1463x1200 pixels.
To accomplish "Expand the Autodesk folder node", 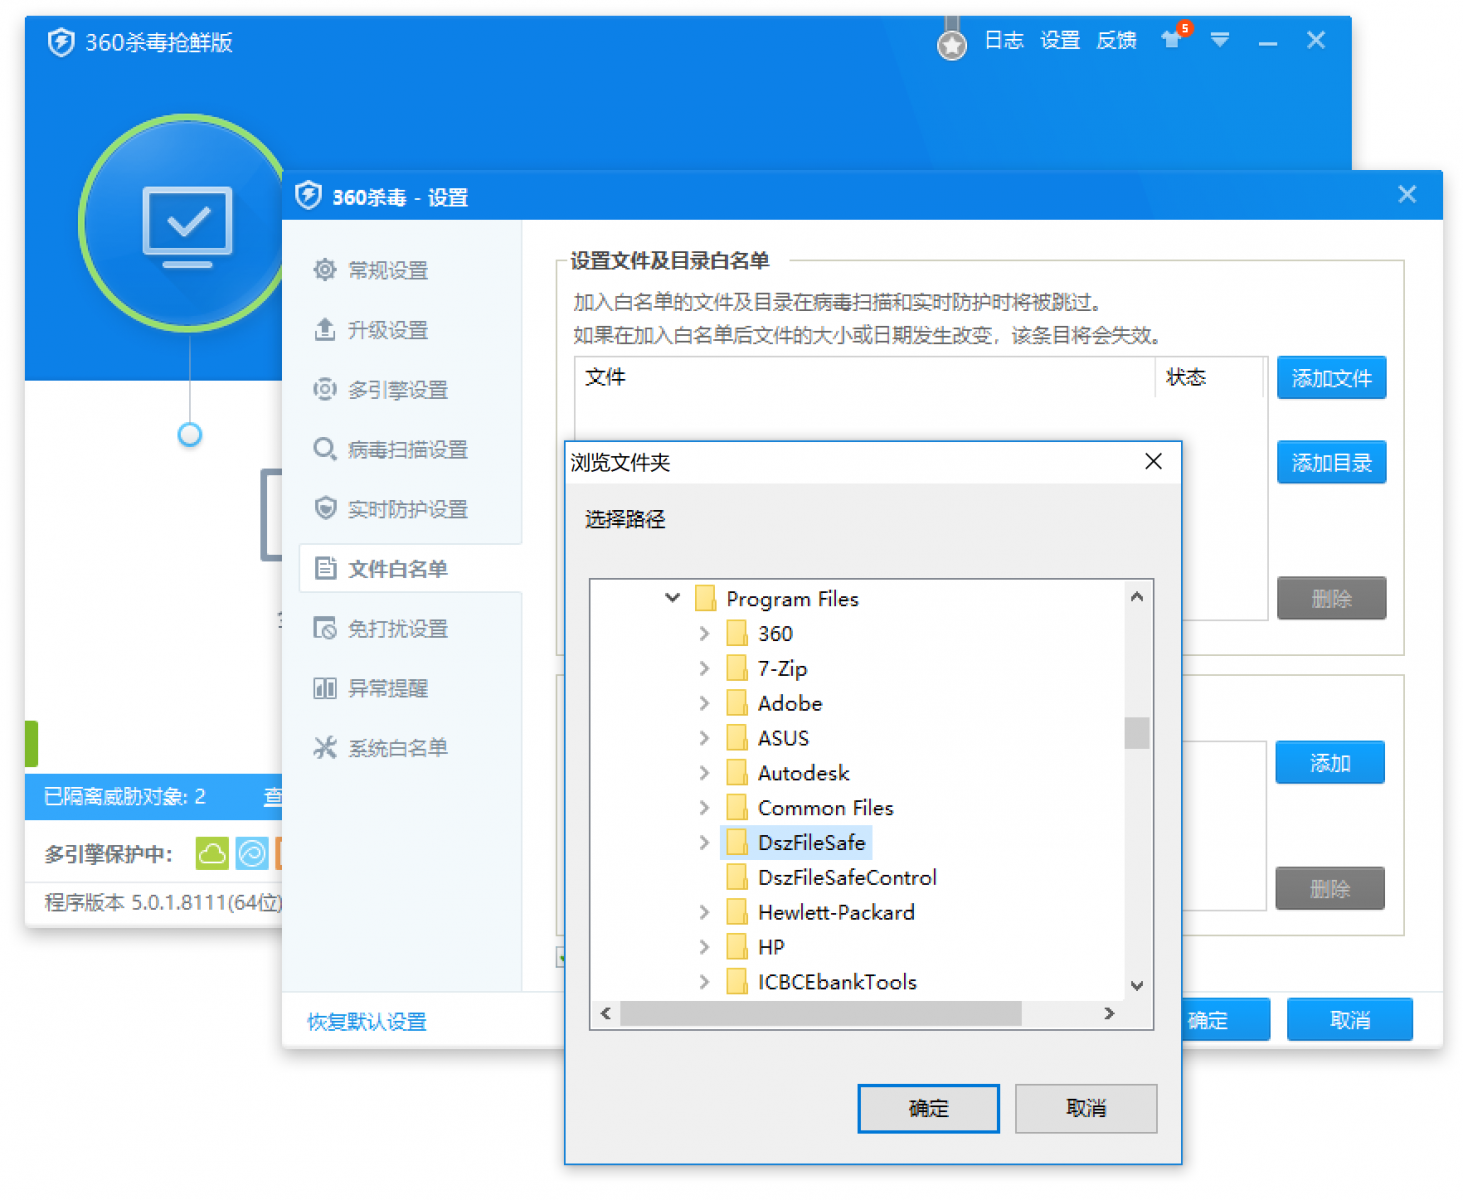I will pyautogui.click(x=704, y=773).
